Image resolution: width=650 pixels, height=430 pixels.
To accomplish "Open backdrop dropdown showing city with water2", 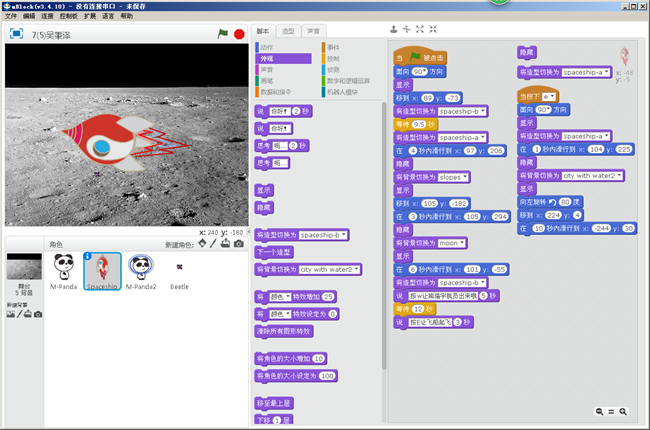I will 358,269.
